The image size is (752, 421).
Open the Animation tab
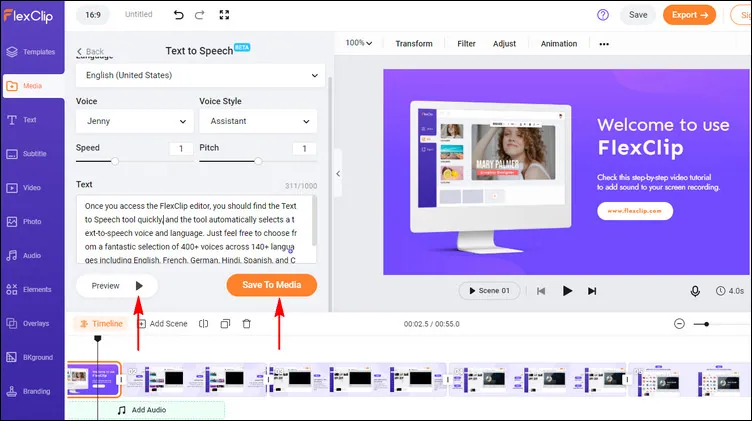click(559, 44)
